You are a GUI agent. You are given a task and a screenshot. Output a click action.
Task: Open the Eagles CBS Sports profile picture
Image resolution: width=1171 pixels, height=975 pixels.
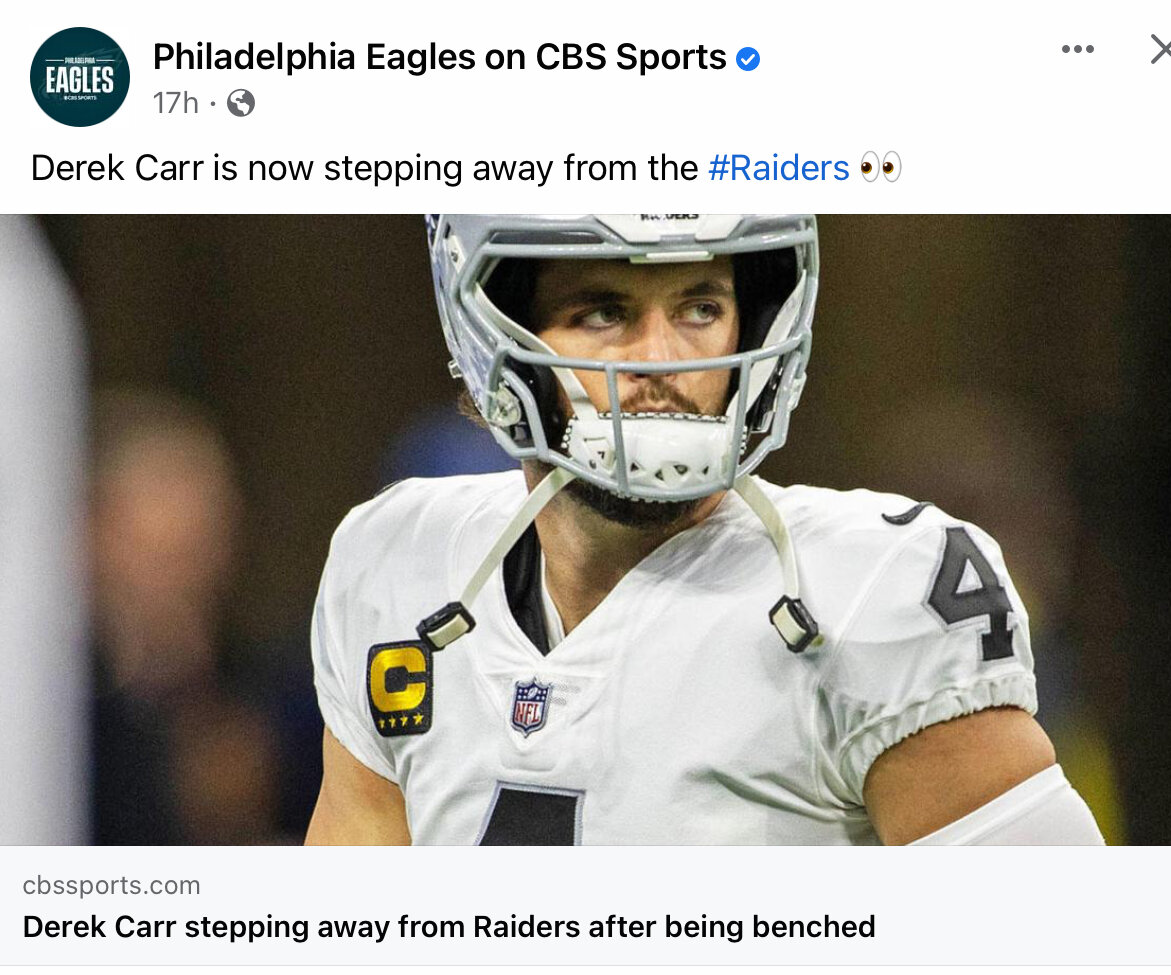click(80, 77)
